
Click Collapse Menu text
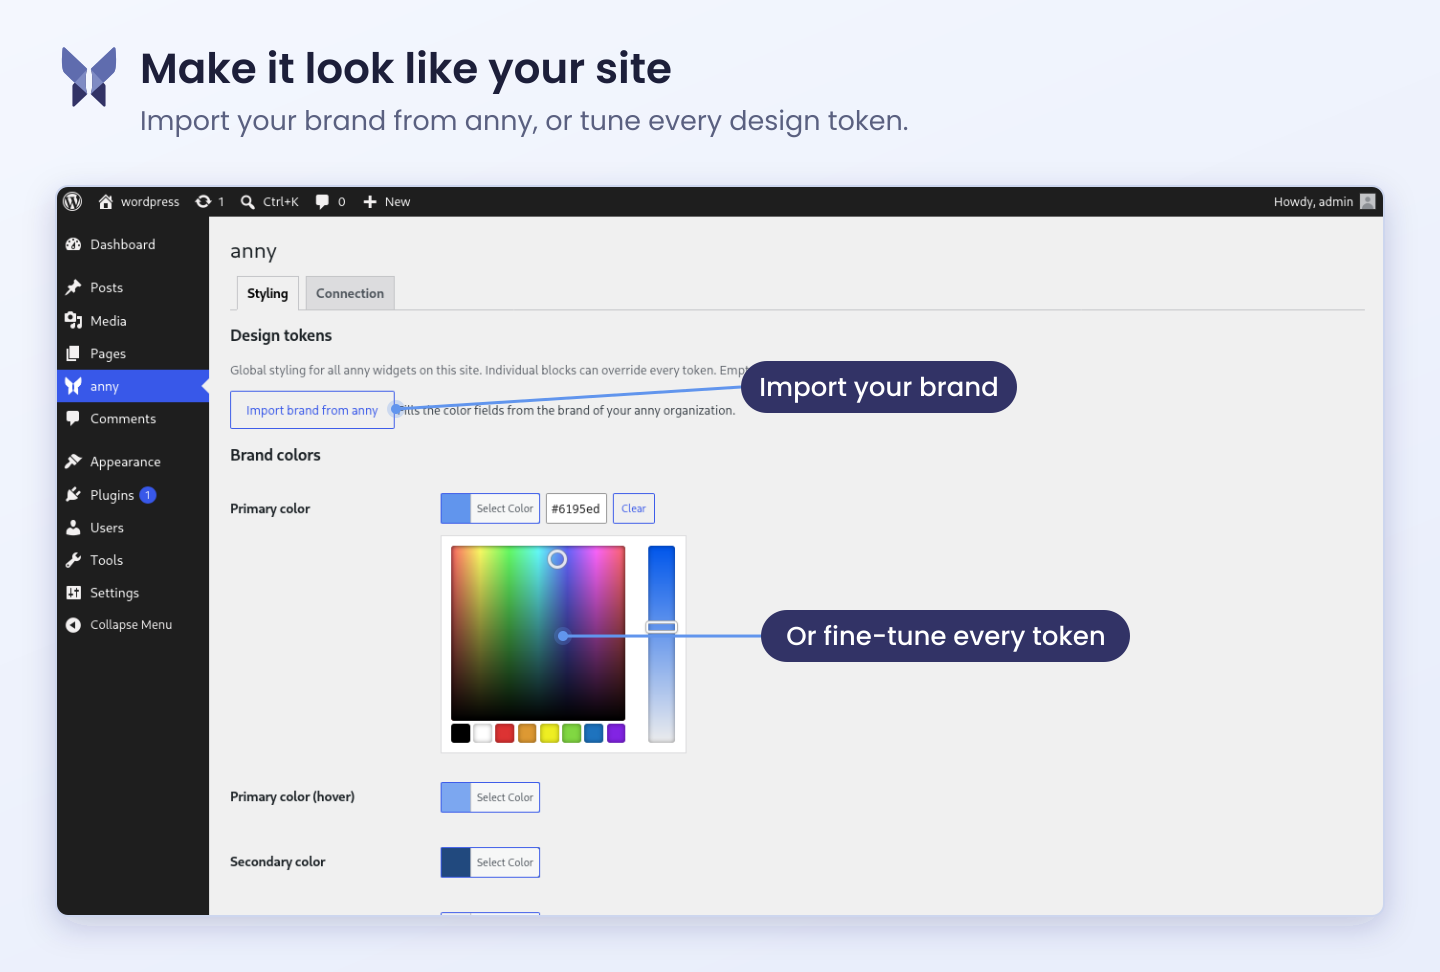point(131,624)
